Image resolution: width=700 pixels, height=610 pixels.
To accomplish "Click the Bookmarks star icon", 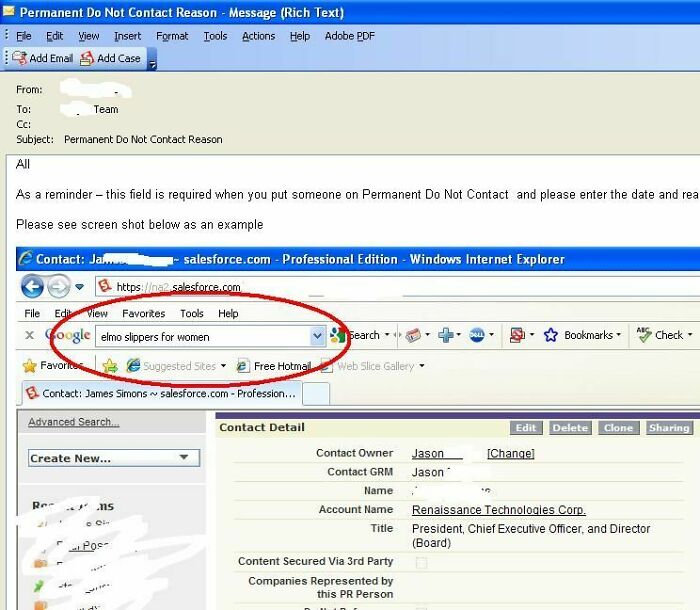I will [551, 335].
